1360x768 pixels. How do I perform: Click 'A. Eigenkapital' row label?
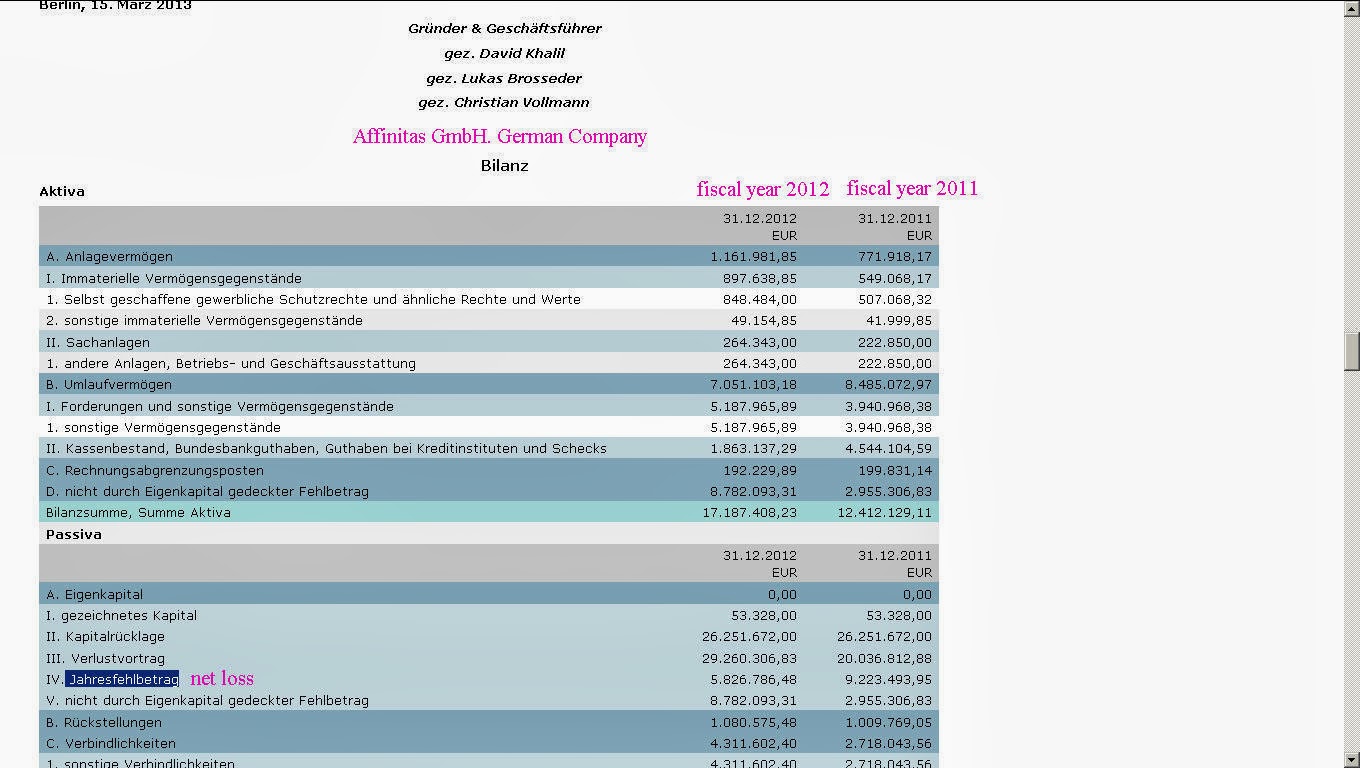(94, 594)
